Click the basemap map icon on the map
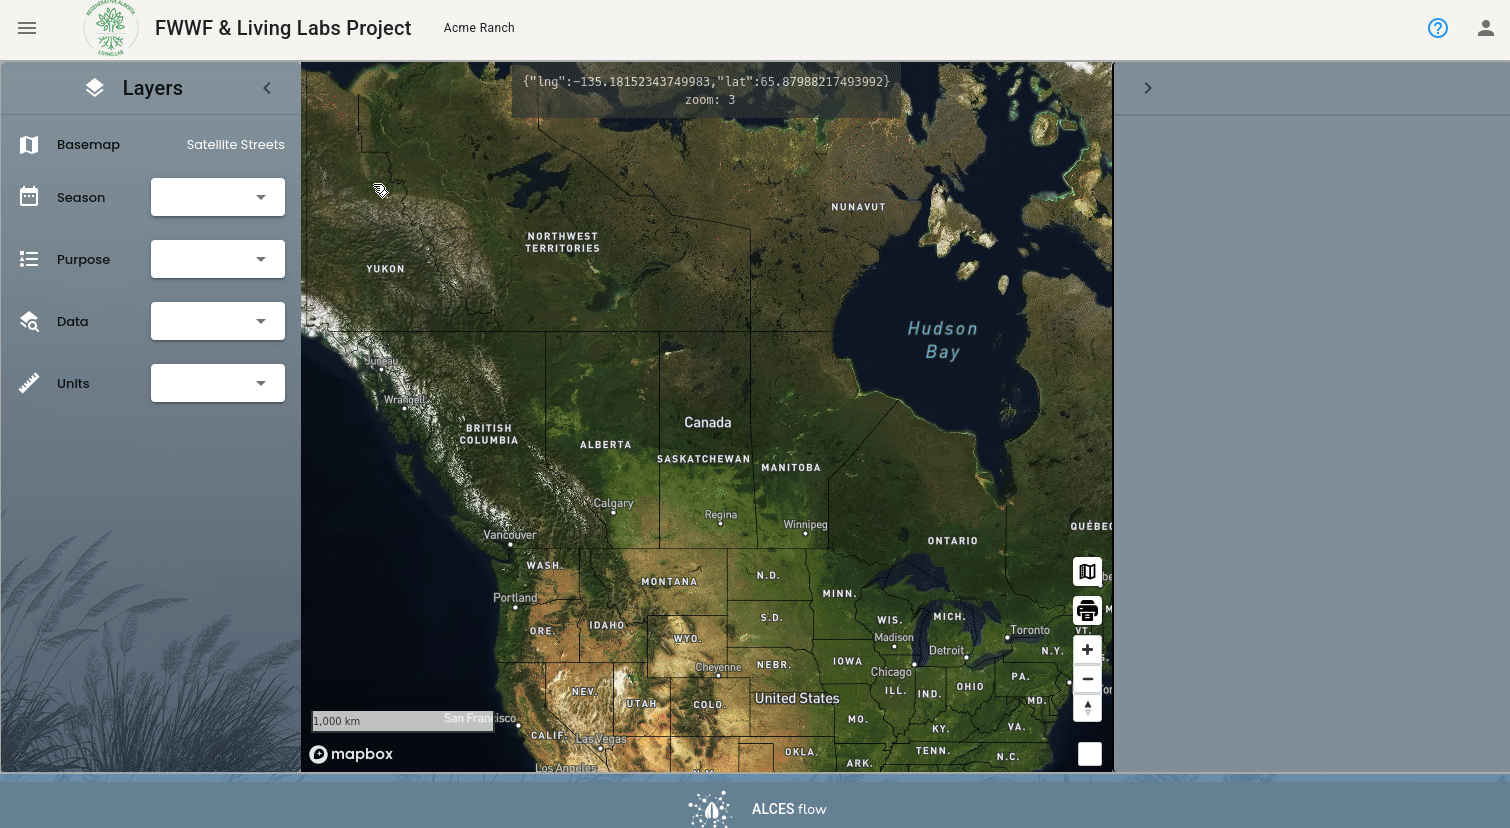The height and width of the screenshot is (828, 1510). click(x=1088, y=572)
